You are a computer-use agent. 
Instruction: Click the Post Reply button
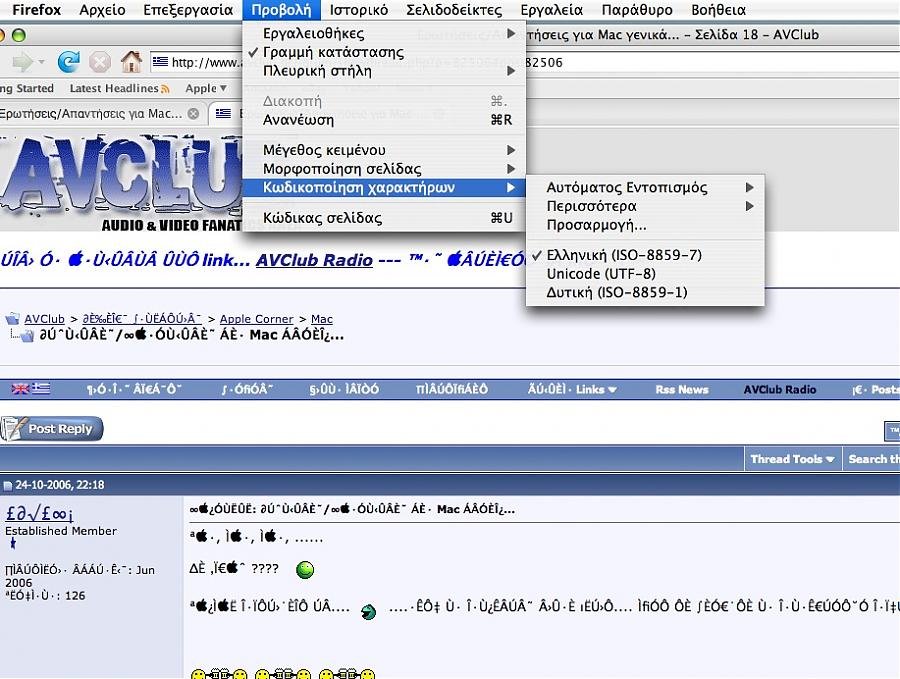tap(52, 429)
